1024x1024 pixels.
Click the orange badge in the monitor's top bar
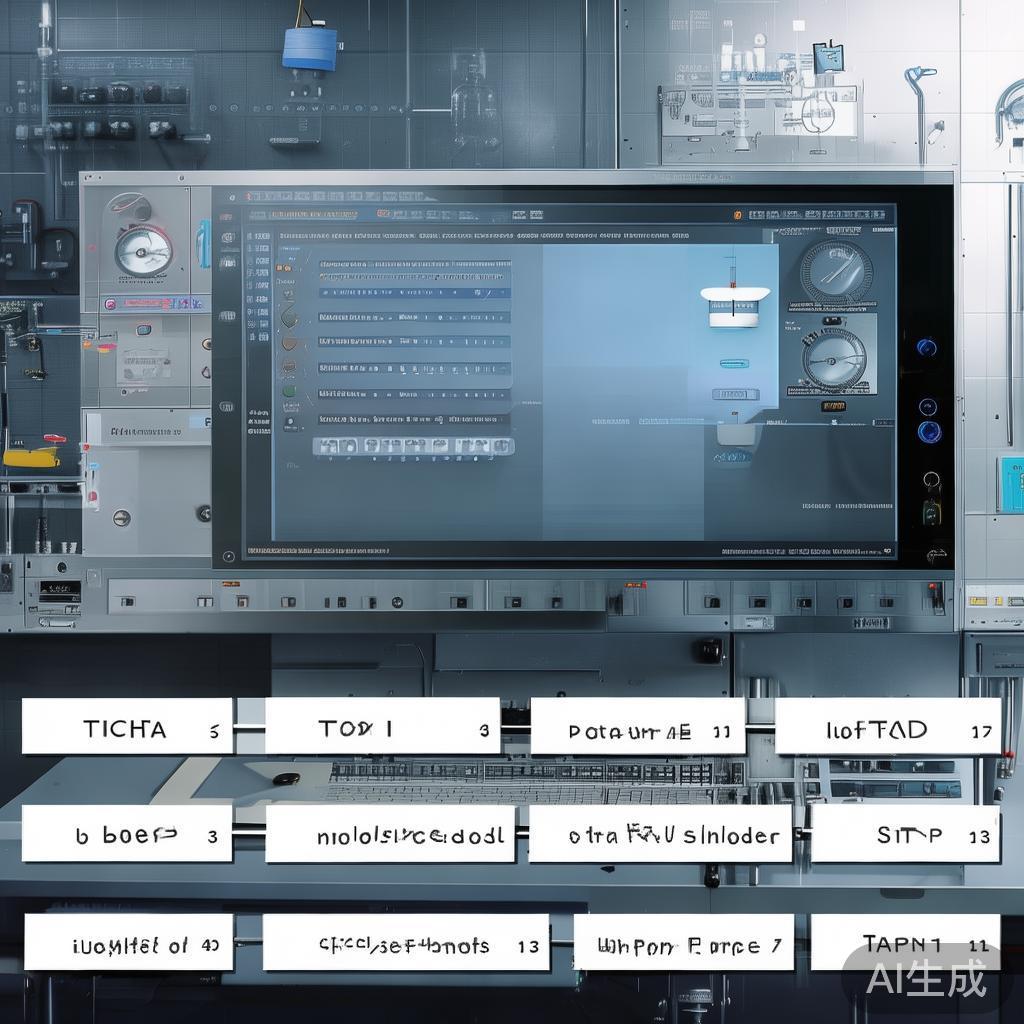pyautogui.click(x=737, y=214)
